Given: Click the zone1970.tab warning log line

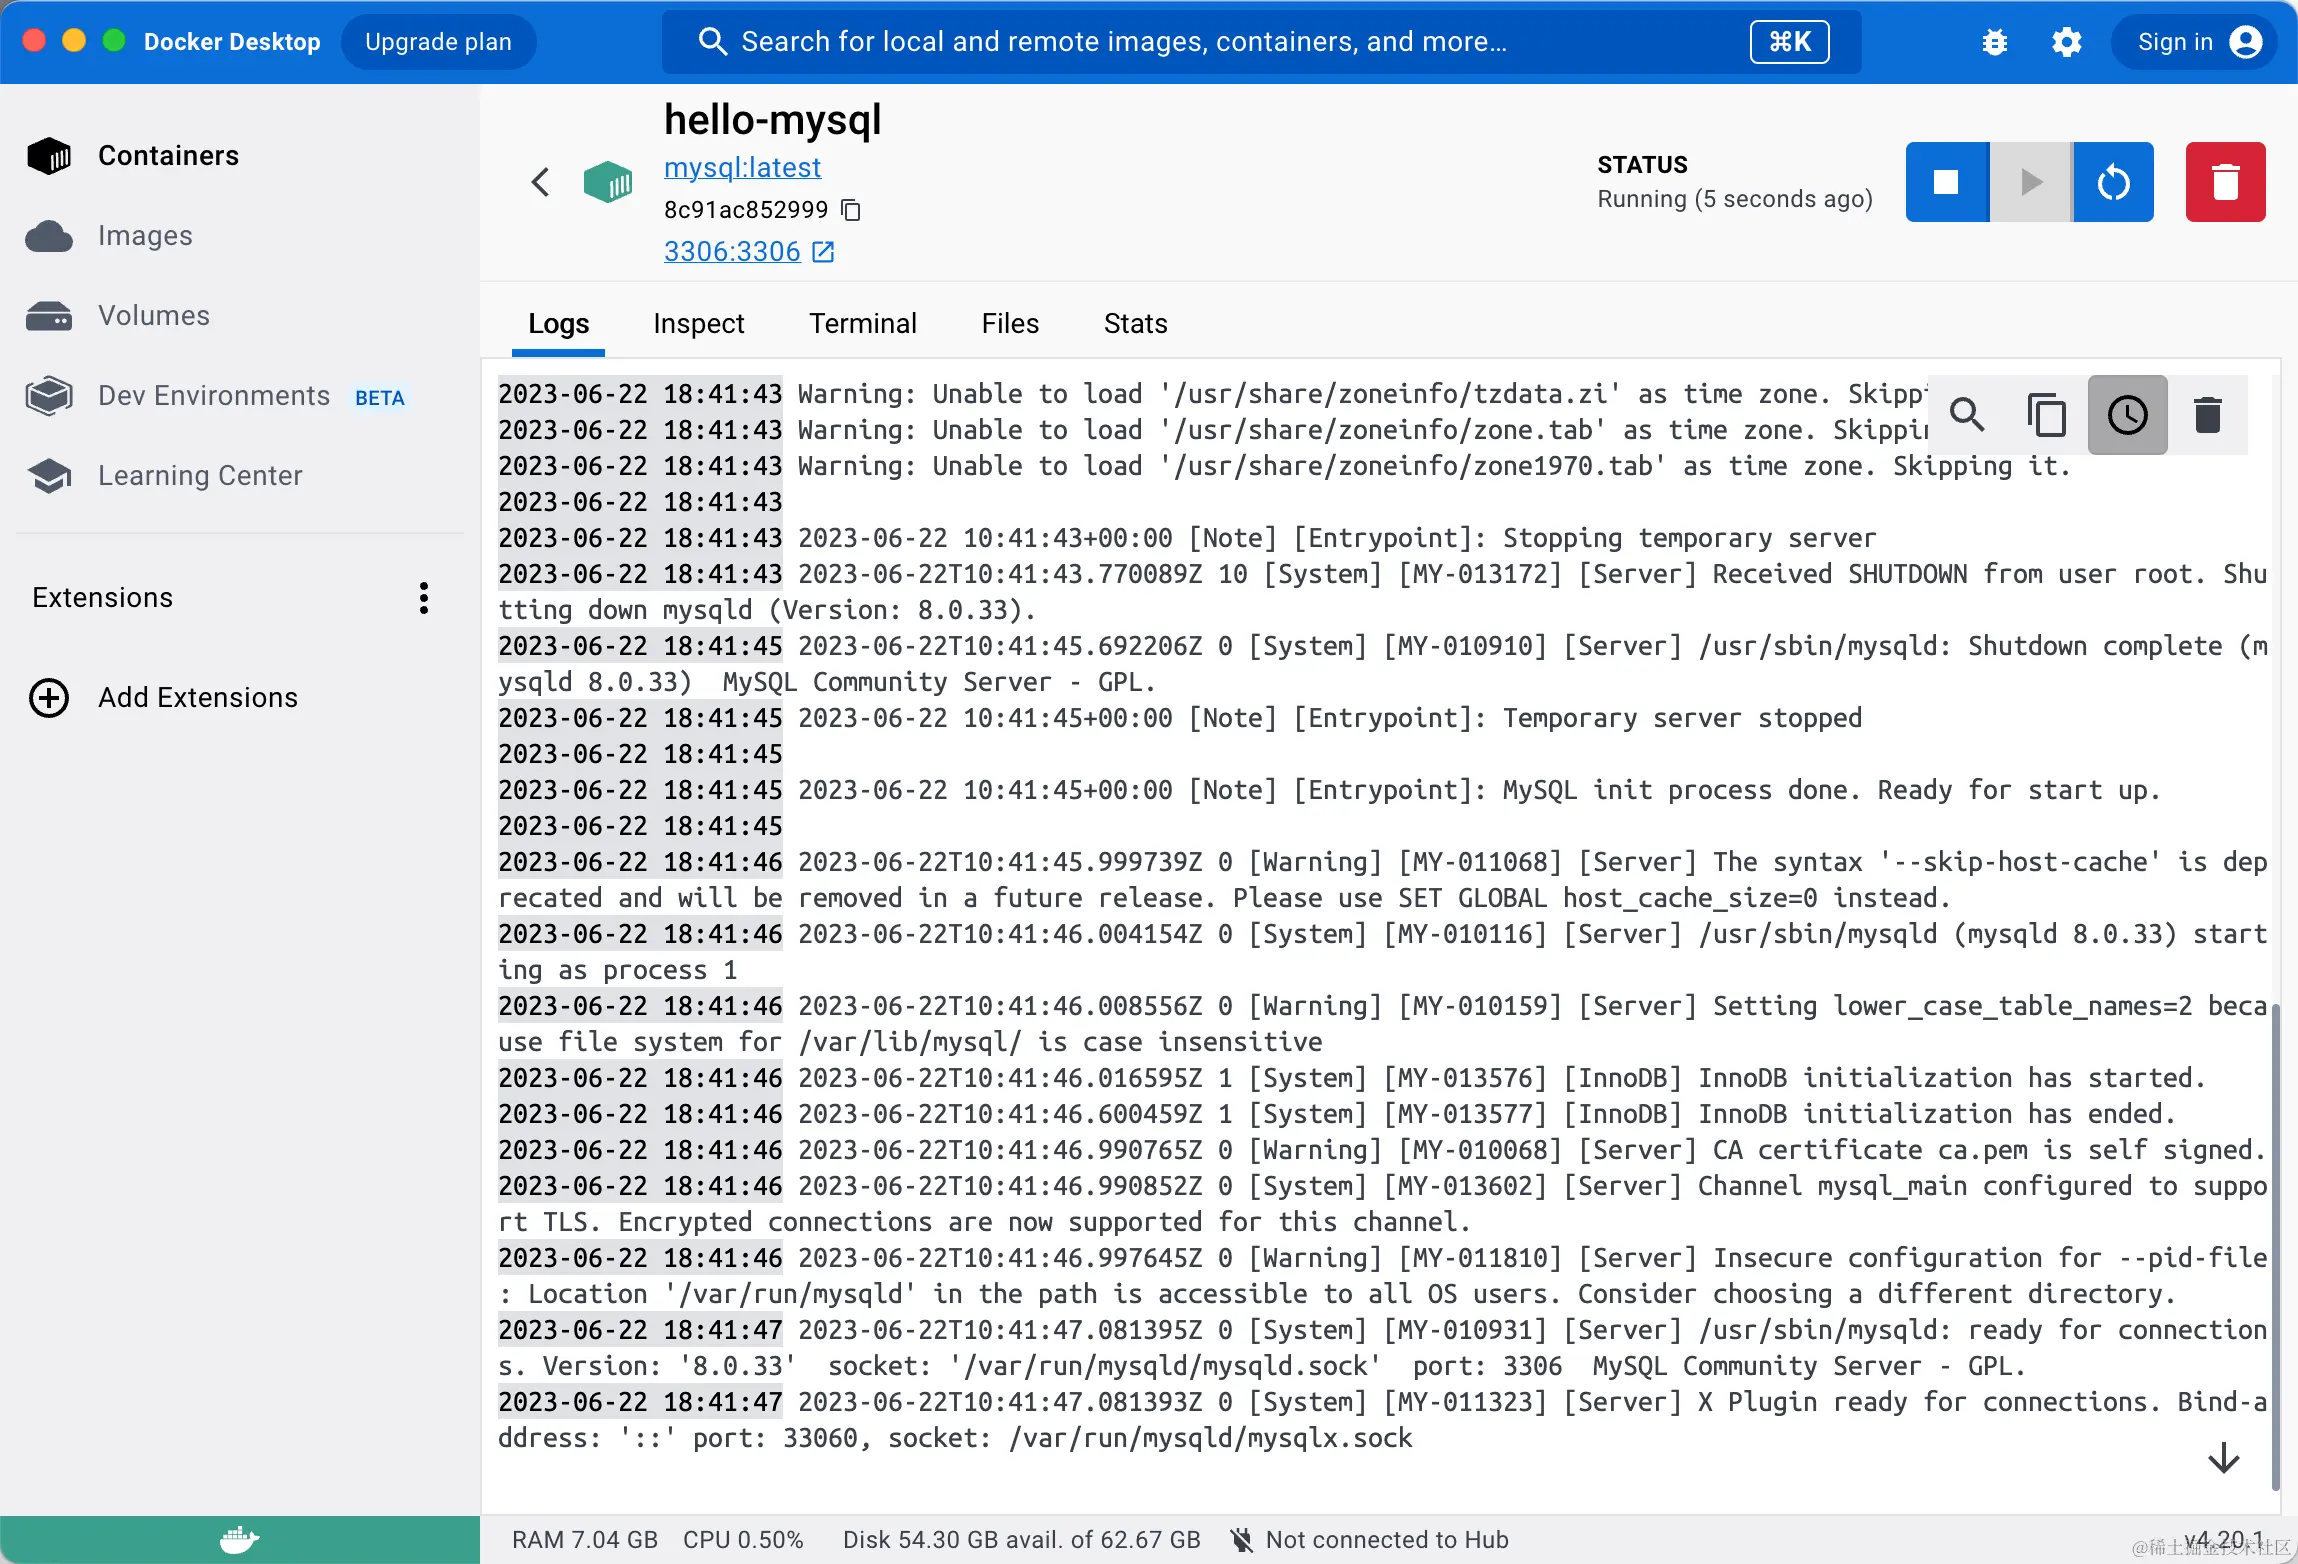Looking at the screenshot, I should tap(1284, 466).
